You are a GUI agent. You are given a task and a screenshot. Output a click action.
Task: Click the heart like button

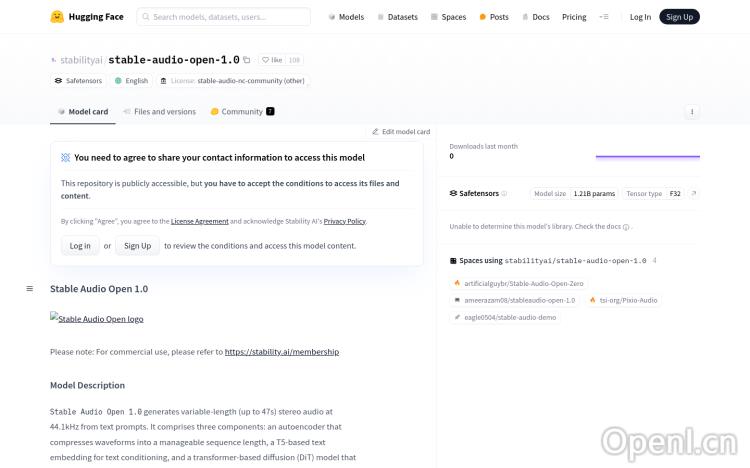tap(272, 60)
